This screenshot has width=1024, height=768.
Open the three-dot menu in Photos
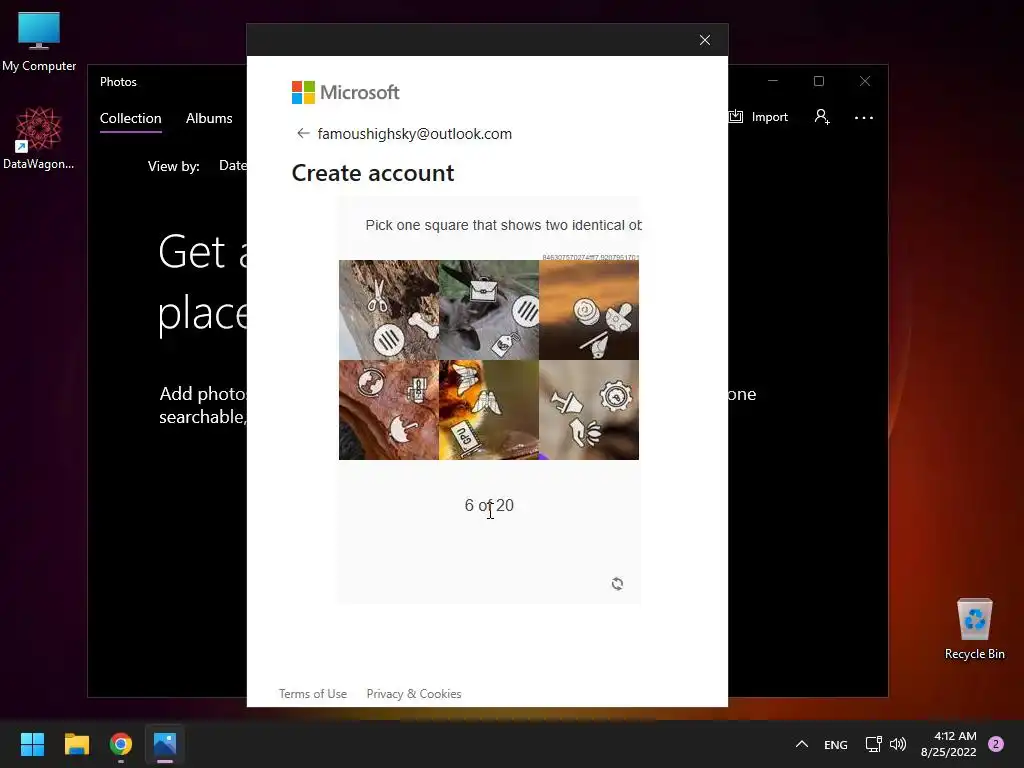(863, 118)
